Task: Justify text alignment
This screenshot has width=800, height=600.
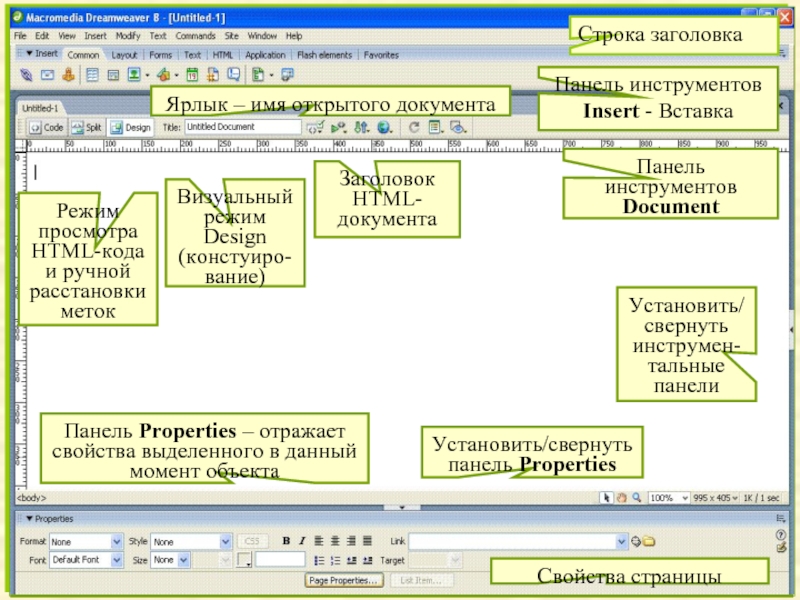Action: coord(367,541)
